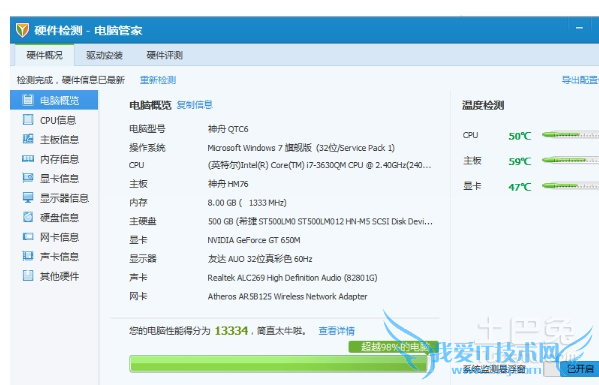The width and height of the screenshot is (599, 385).
Task: Select the 电脑概览 sidebar icon
Action: click(28, 100)
